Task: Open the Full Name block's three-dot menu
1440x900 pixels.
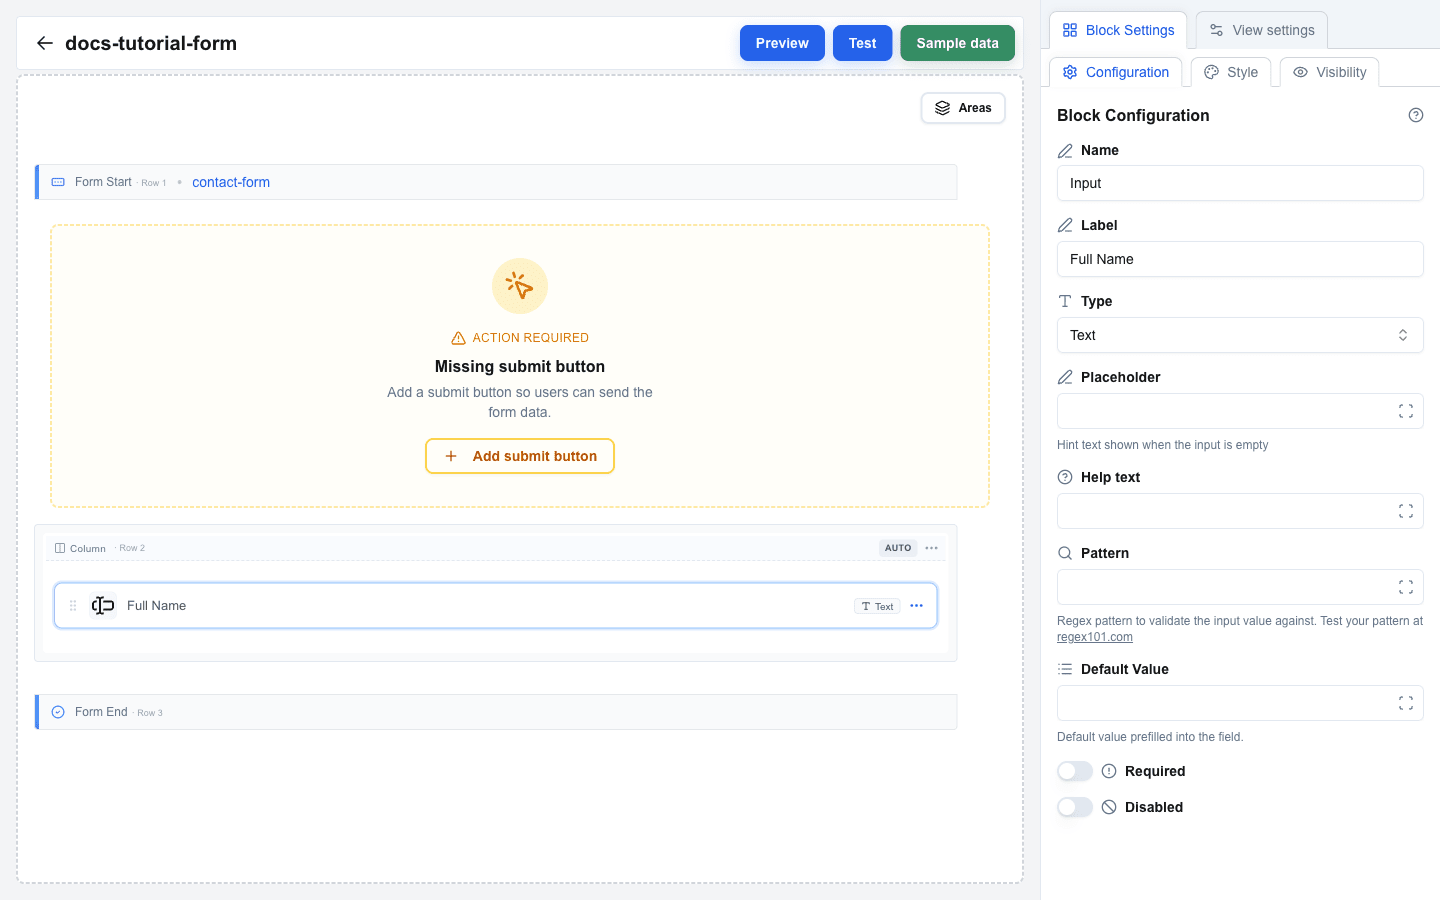Action: 916,606
